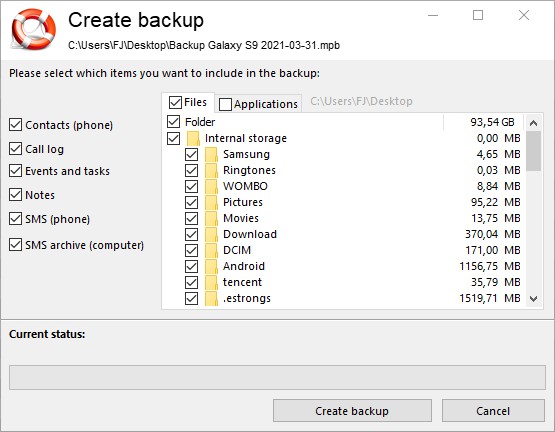Uncheck the Contacts (phone) checkbox
This screenshot has width=555, height=432.
point(16,125)
